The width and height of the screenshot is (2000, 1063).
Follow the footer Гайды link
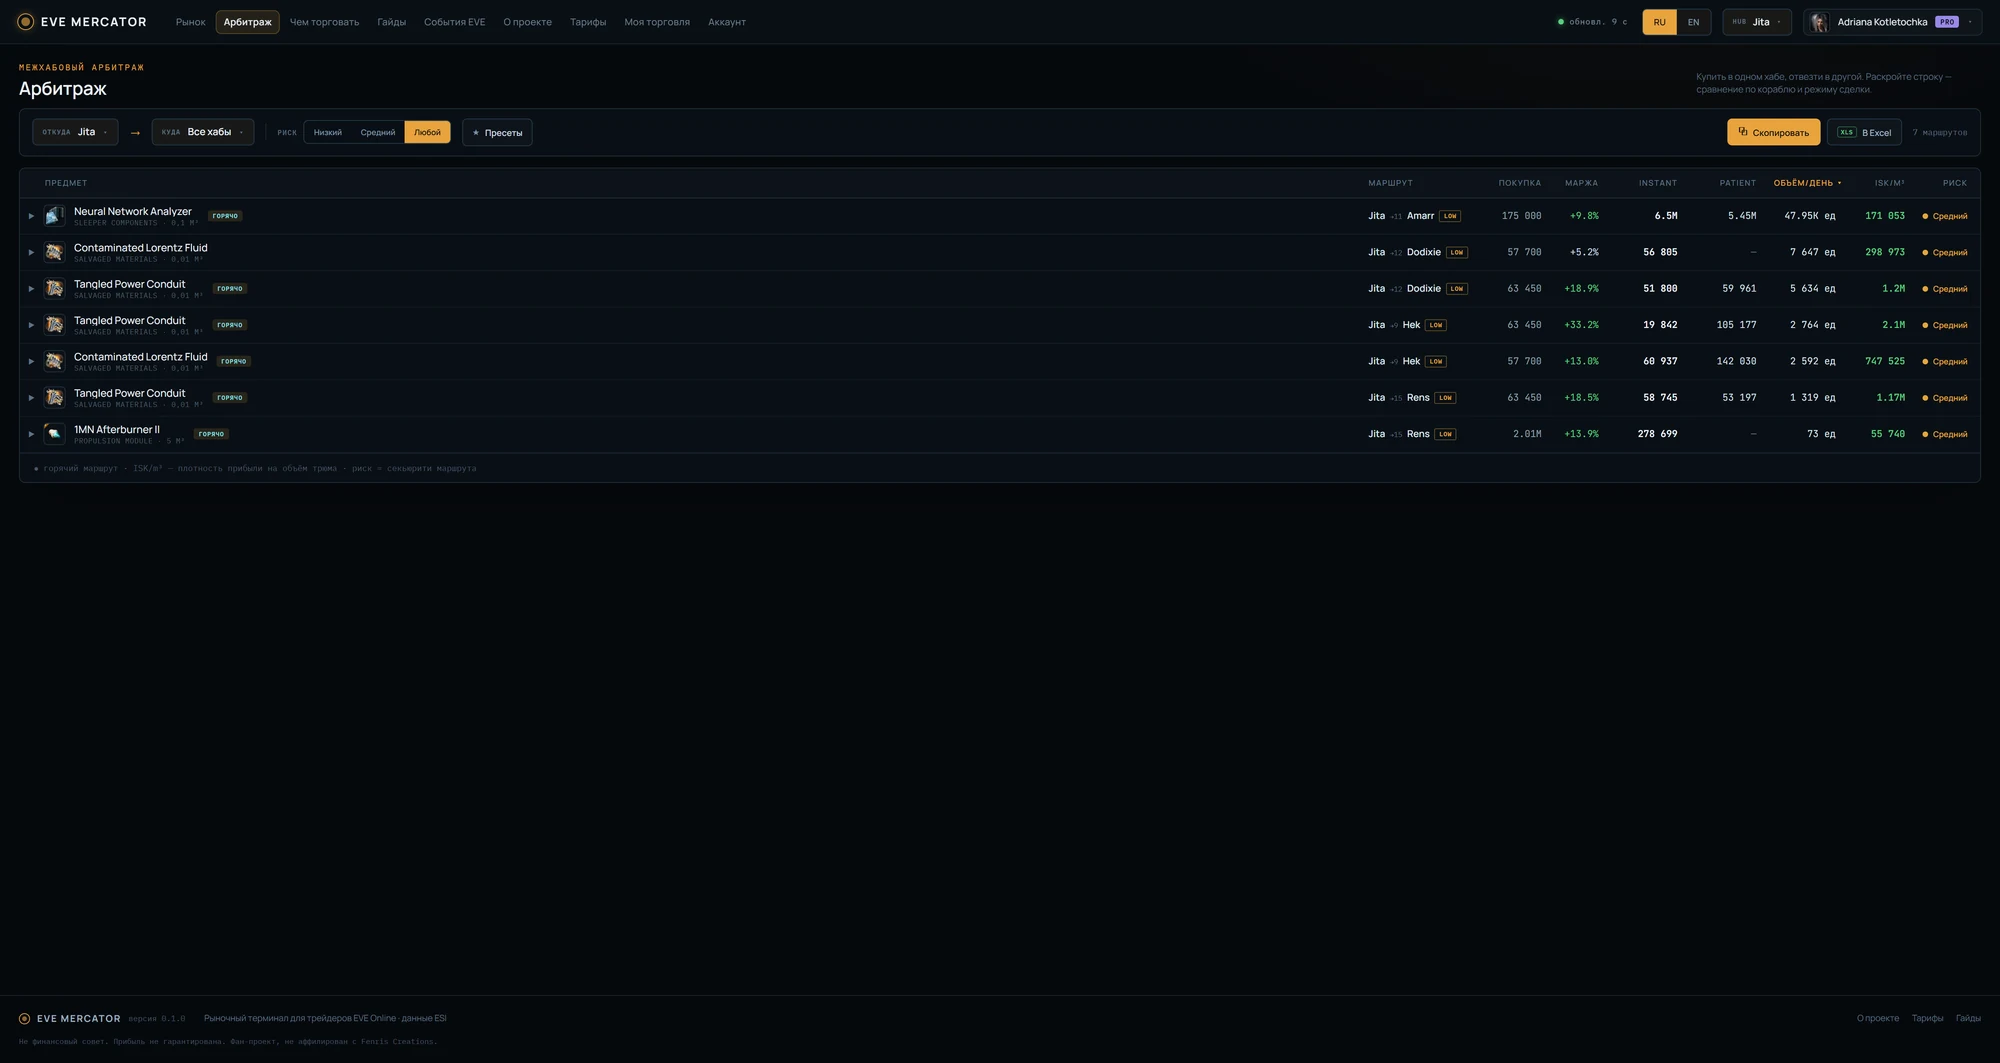coord(1968,1018)
